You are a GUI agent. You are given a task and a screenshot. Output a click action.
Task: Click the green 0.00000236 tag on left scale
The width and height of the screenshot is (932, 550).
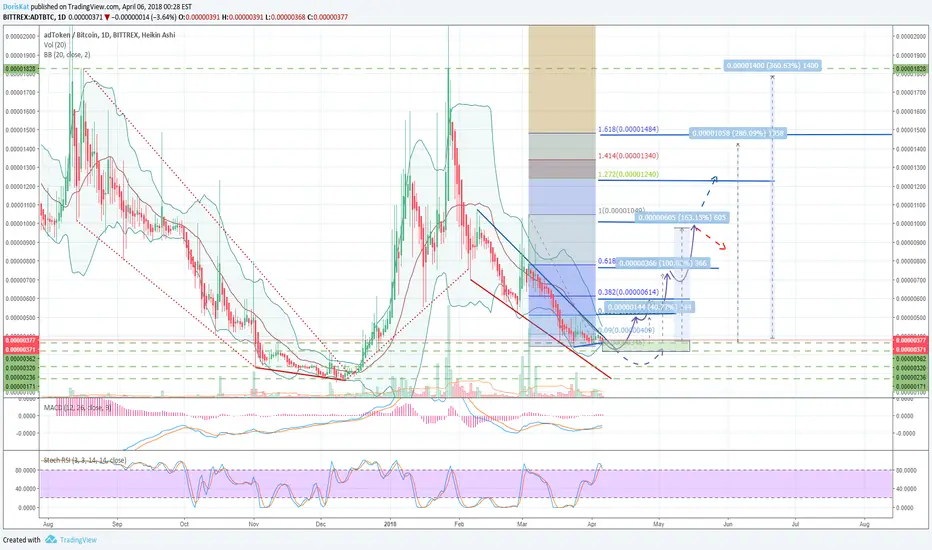20,377
